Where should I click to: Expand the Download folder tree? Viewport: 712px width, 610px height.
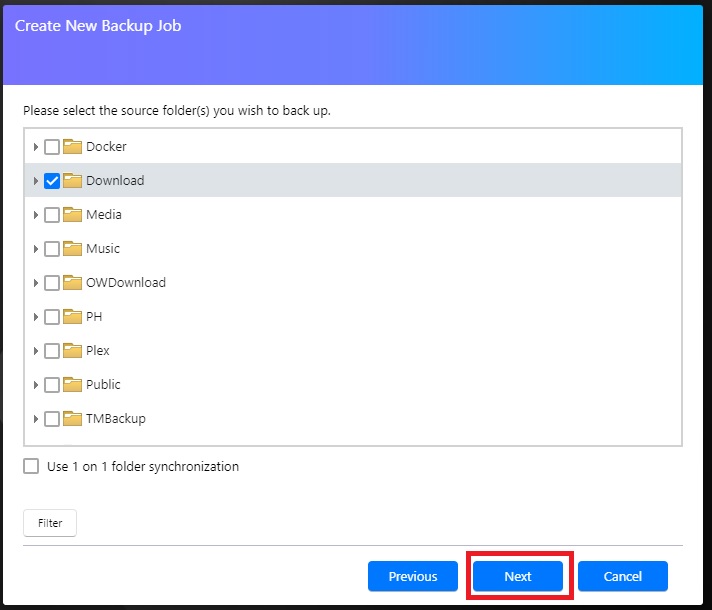[35, 181]
